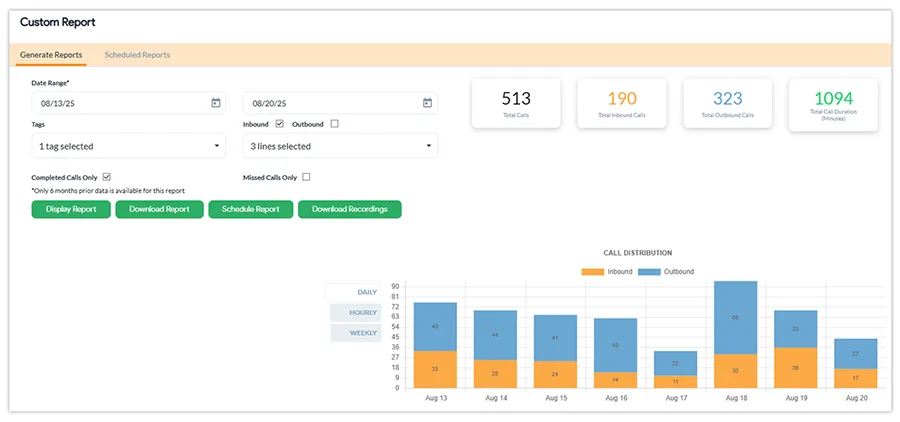Click the Aug 13 outbound bar segment
This screenshot has height=422, width=900.
tap(435, 327)
